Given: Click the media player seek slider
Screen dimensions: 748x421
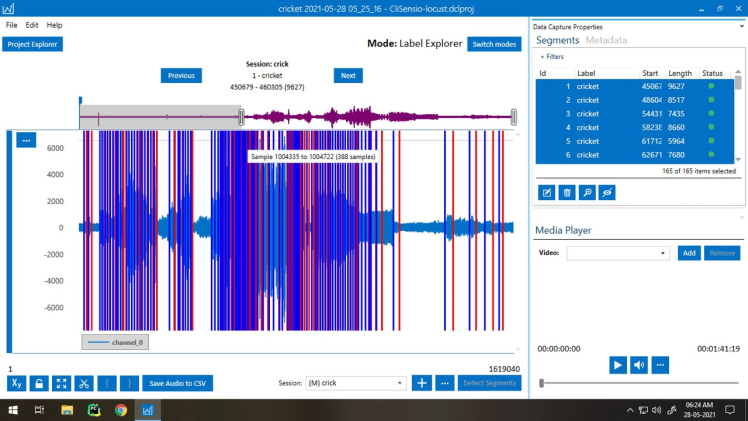Looking at the screenshot, I should pos(640,383).
